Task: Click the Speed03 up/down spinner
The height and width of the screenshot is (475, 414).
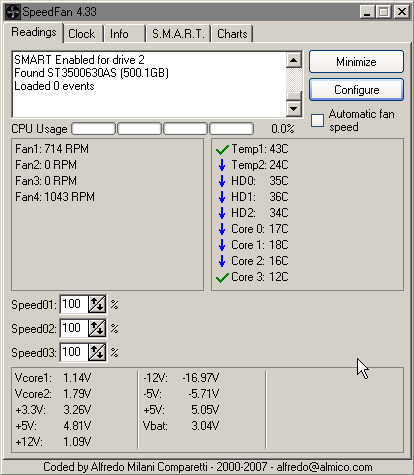Action: click(x=97, y=352)
